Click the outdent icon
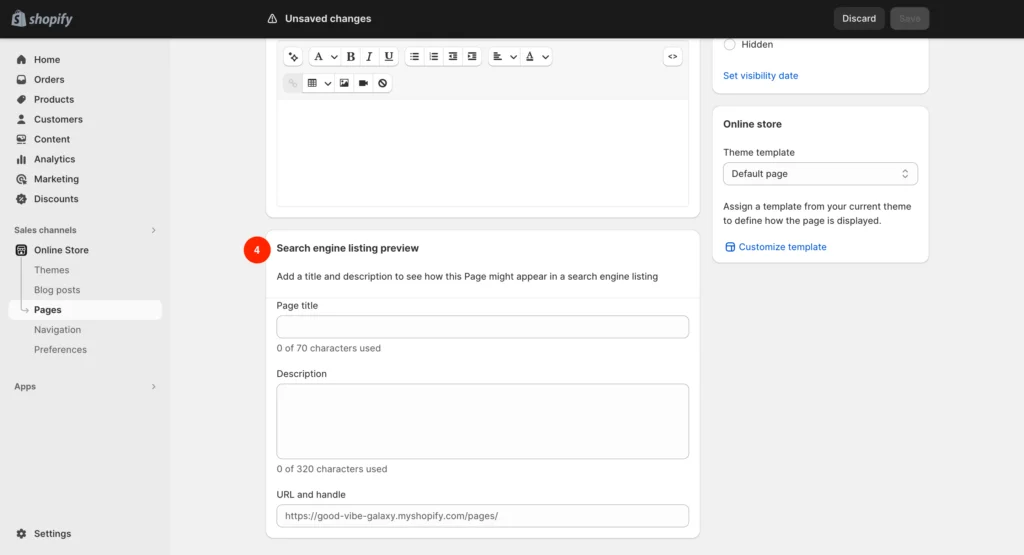The width and height of the screenshot is (1024, 555). click(453, 57)
